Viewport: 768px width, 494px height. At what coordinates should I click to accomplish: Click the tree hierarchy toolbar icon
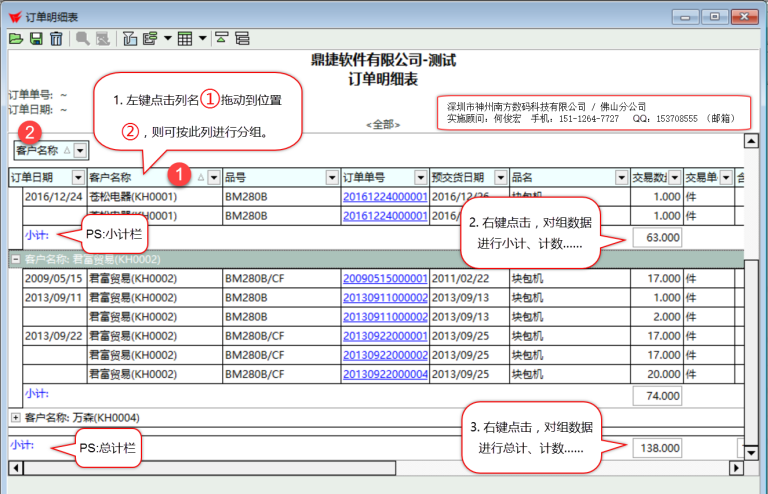pos(242,39)
